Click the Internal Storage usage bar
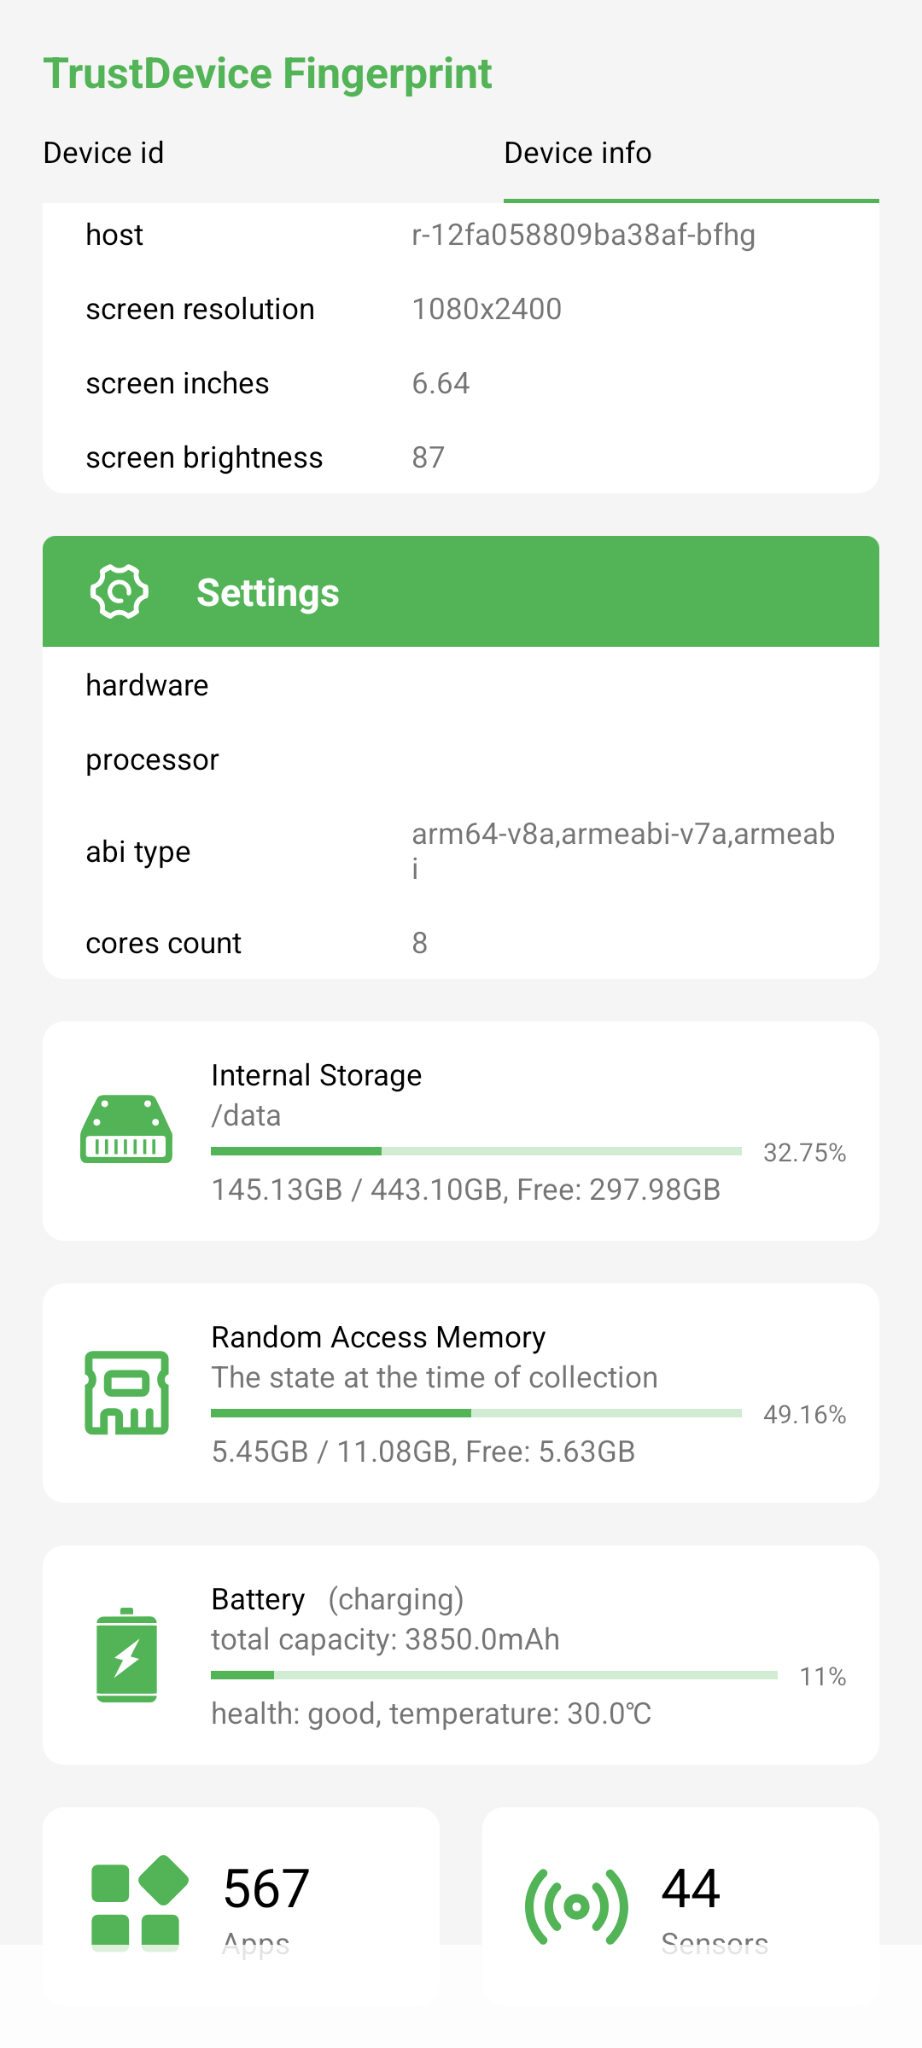922x2048 pixels. point(476,1151)
